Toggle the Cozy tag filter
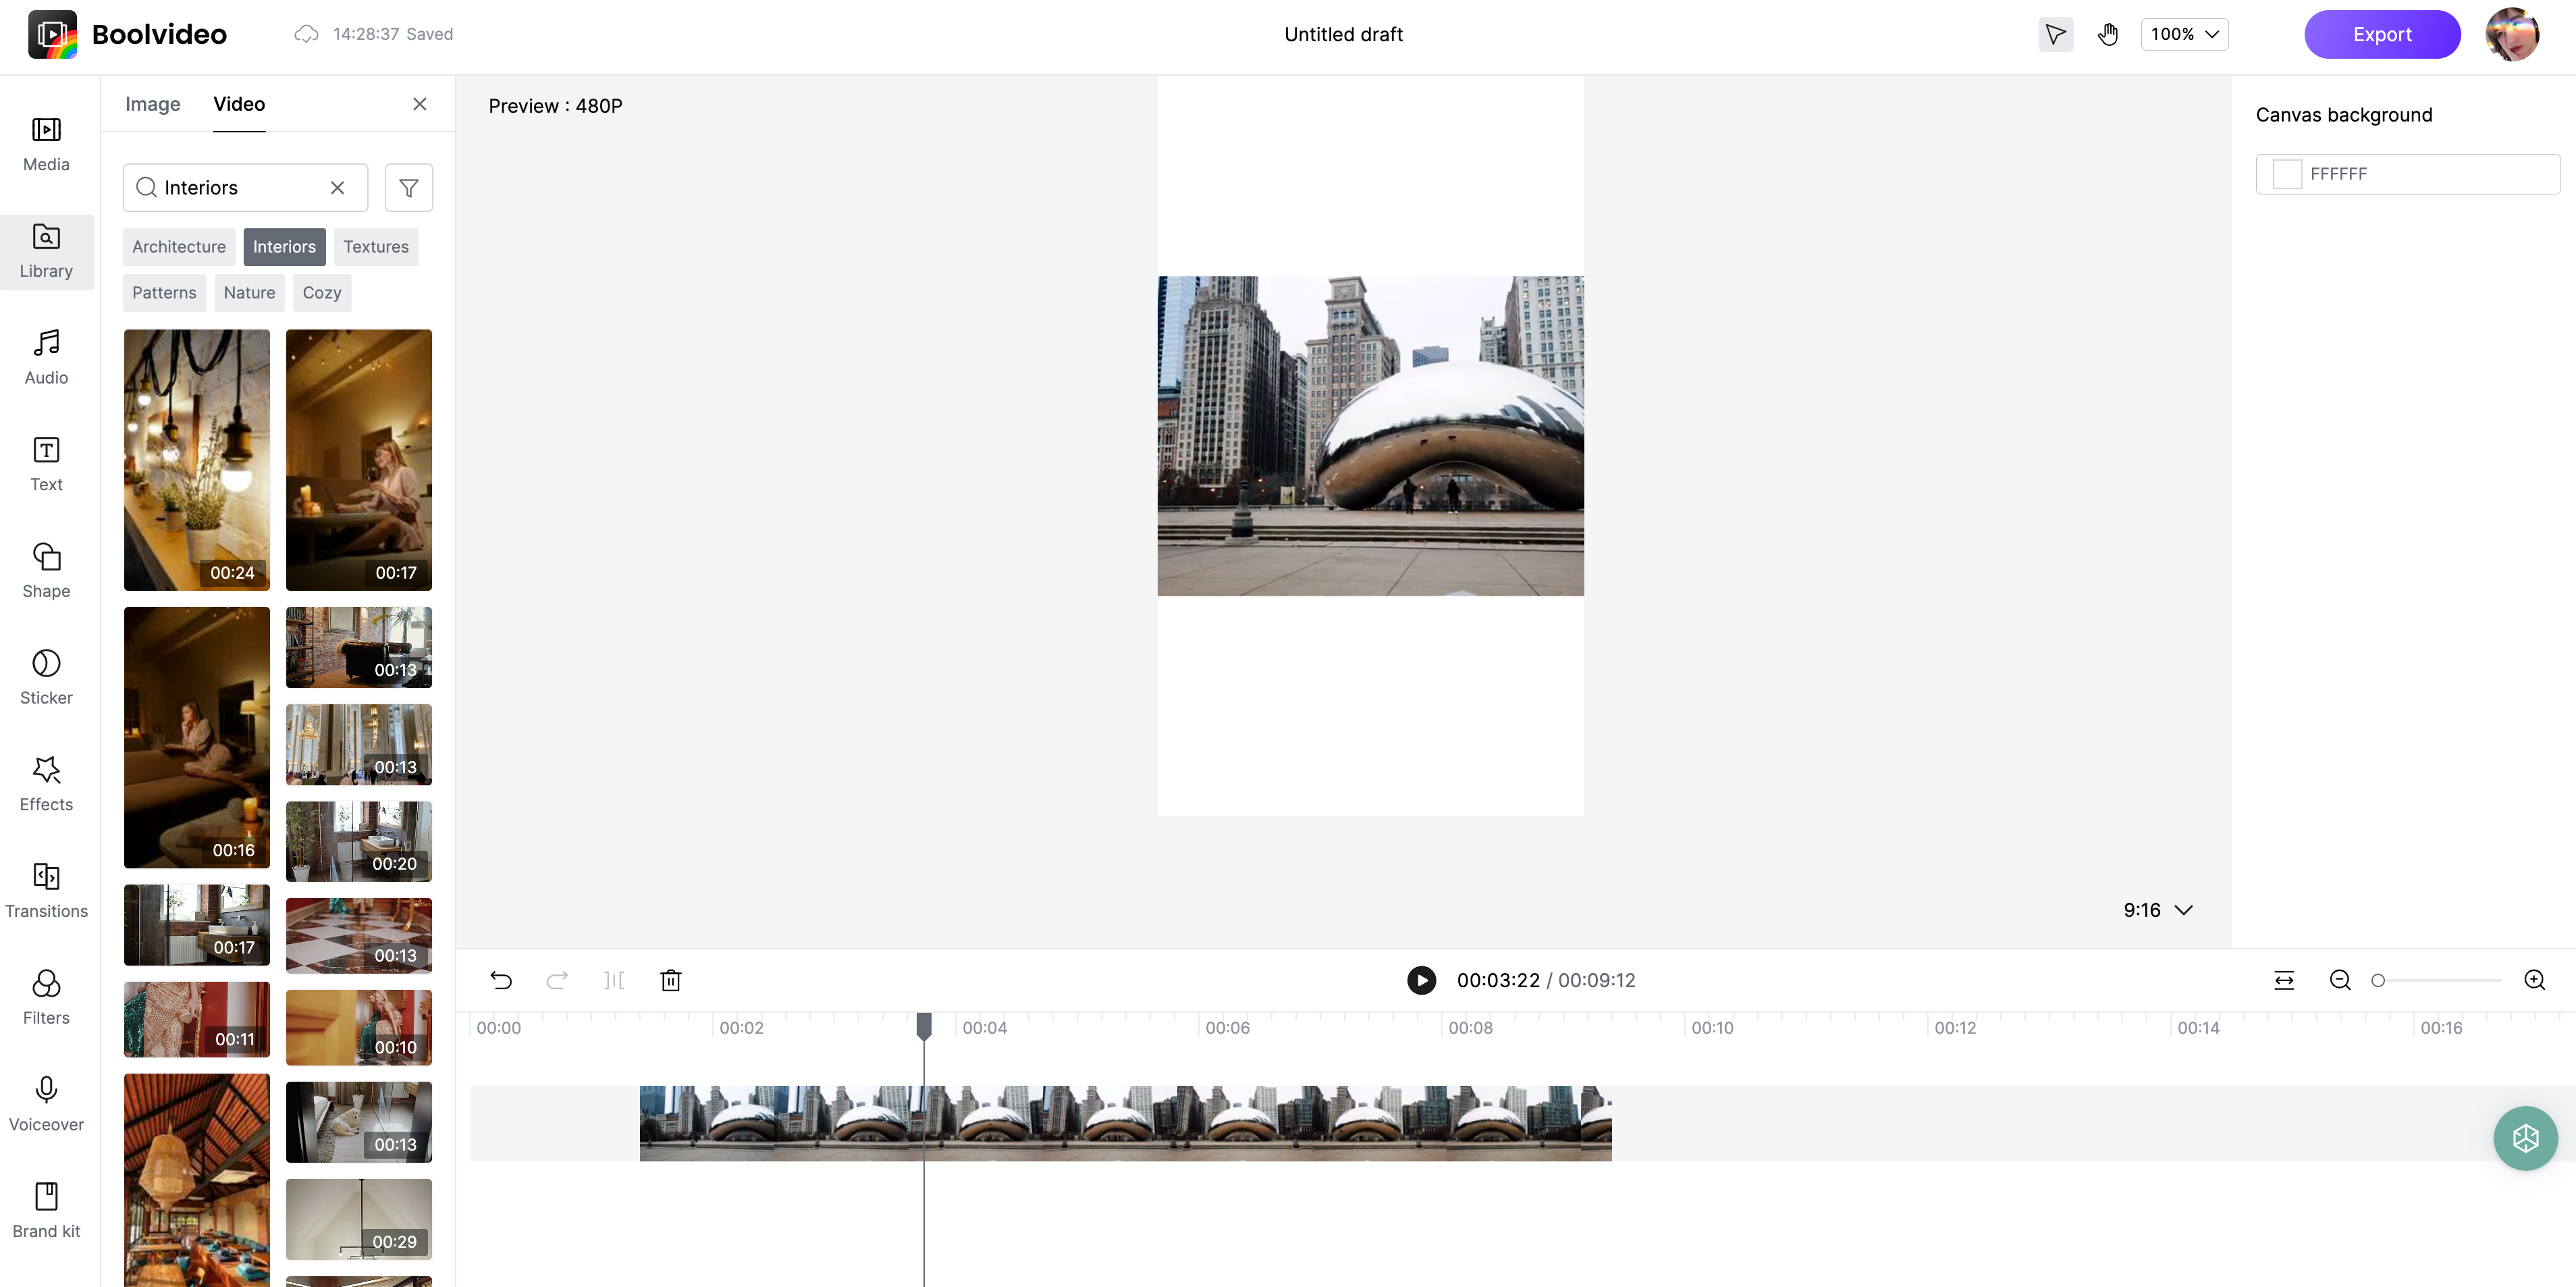Screen dimensions: 2576x1287 pos(321,292)
